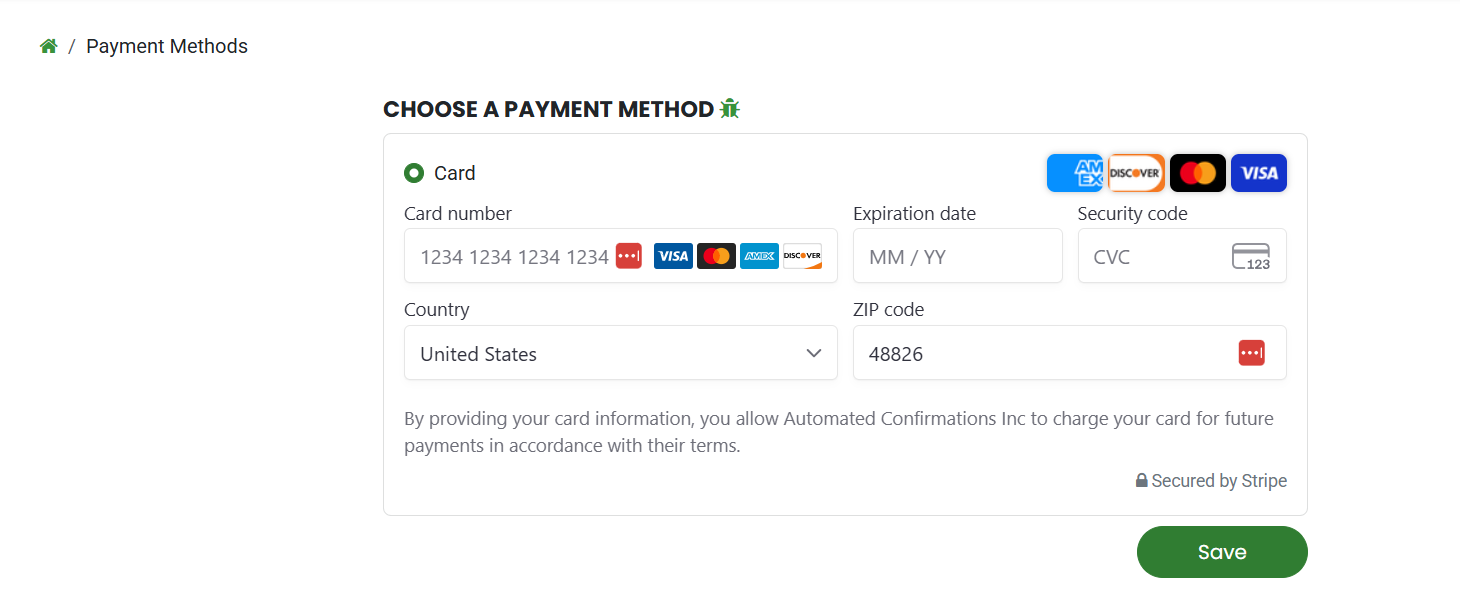Click into the ZIP code field
This screenshot has height=615, width=1460.
(1040, 353)
